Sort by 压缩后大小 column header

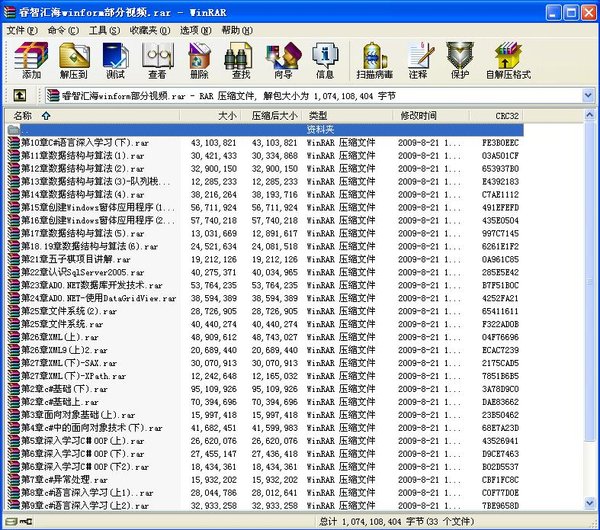point(271,116)
